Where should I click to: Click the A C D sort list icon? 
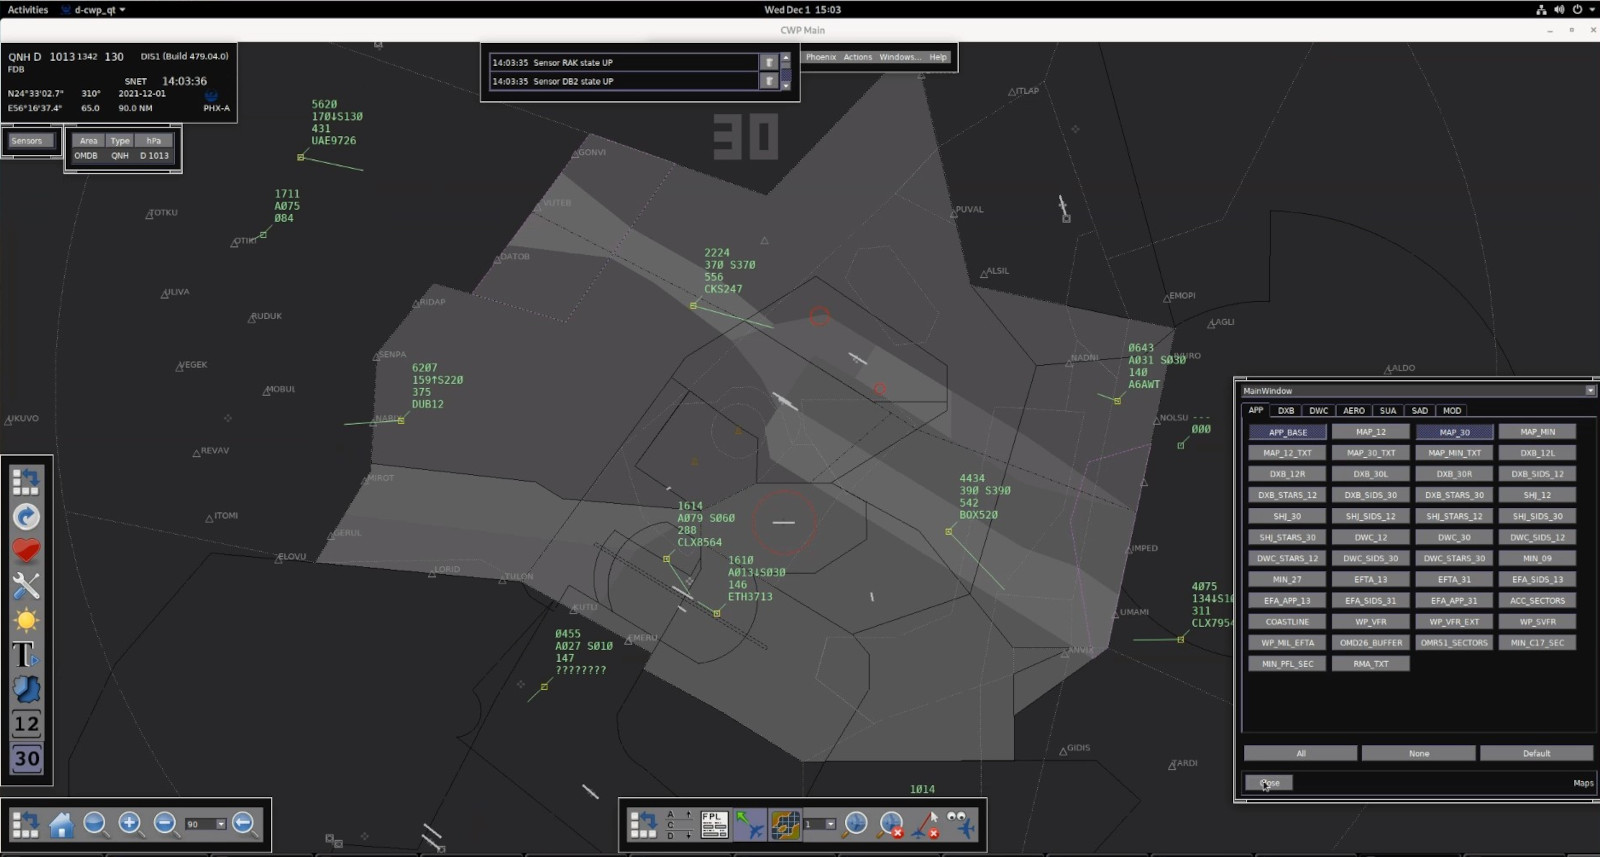click(678, 824)
